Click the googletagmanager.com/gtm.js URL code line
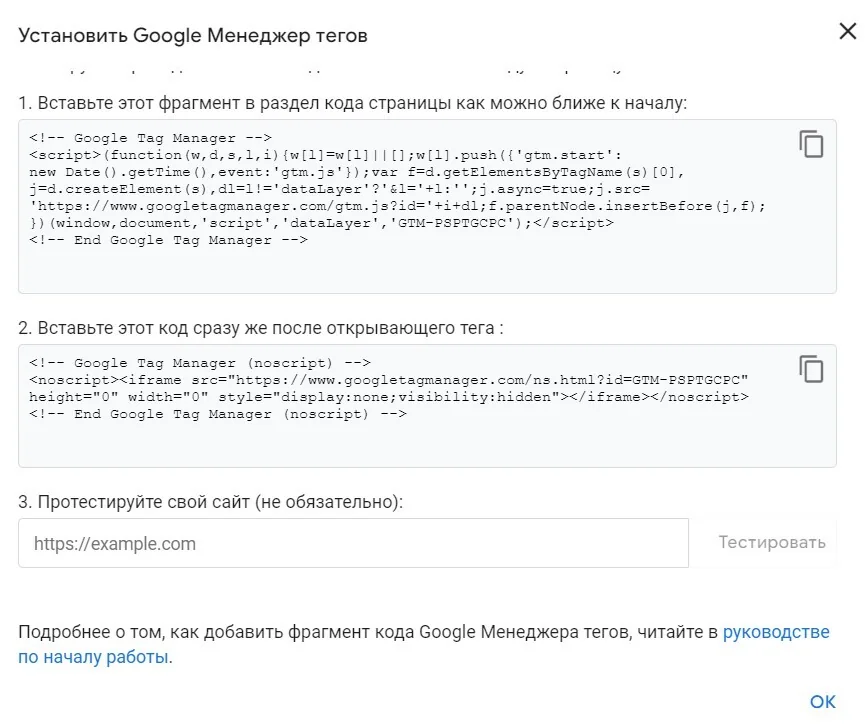The width and height of the screenshot is (865, 727). pyautogui.click(x=397, y=206)
